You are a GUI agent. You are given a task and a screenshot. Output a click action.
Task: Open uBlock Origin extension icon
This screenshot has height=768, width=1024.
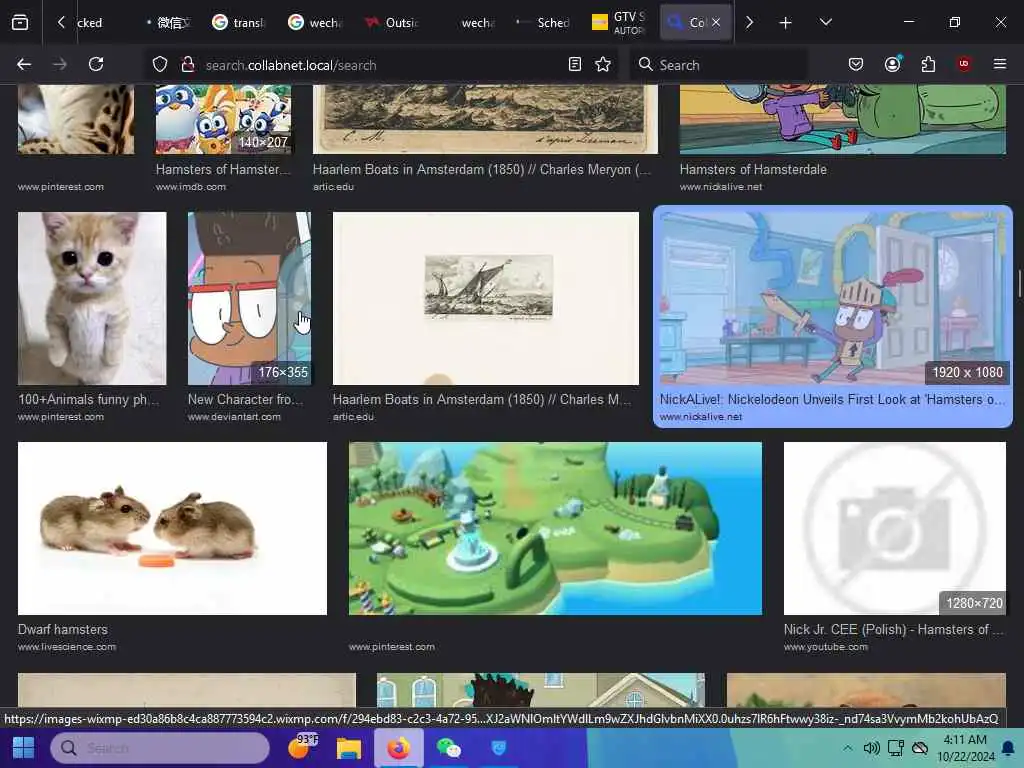click(964, 64)
